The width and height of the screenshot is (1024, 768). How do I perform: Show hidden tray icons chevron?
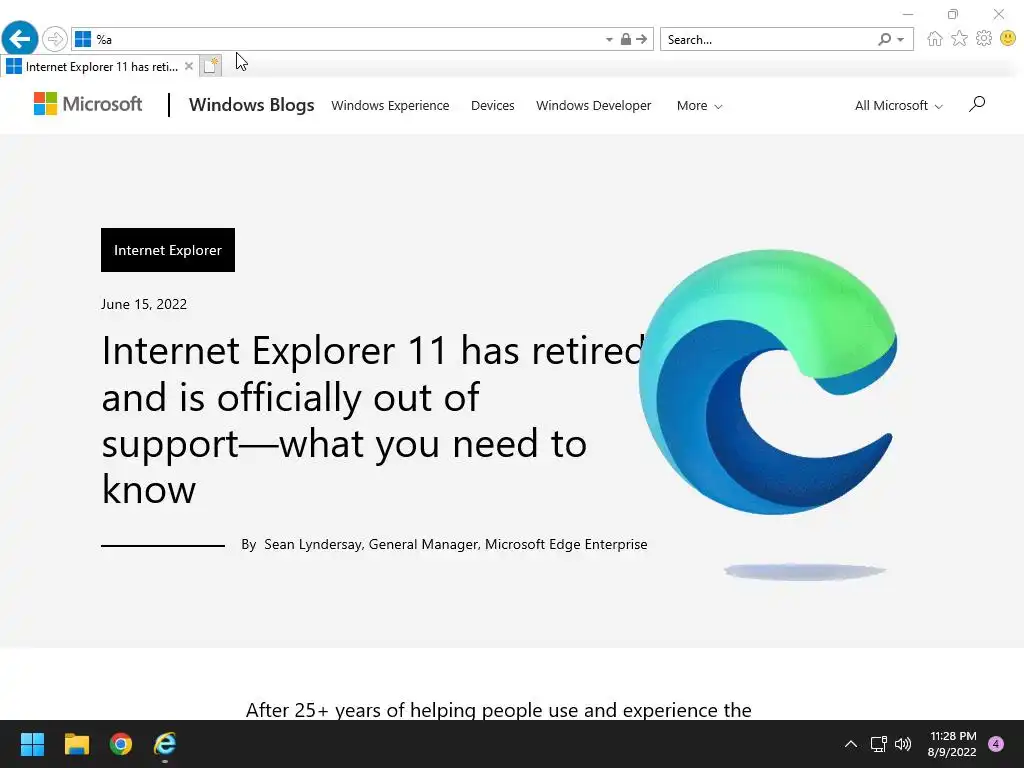850,744
